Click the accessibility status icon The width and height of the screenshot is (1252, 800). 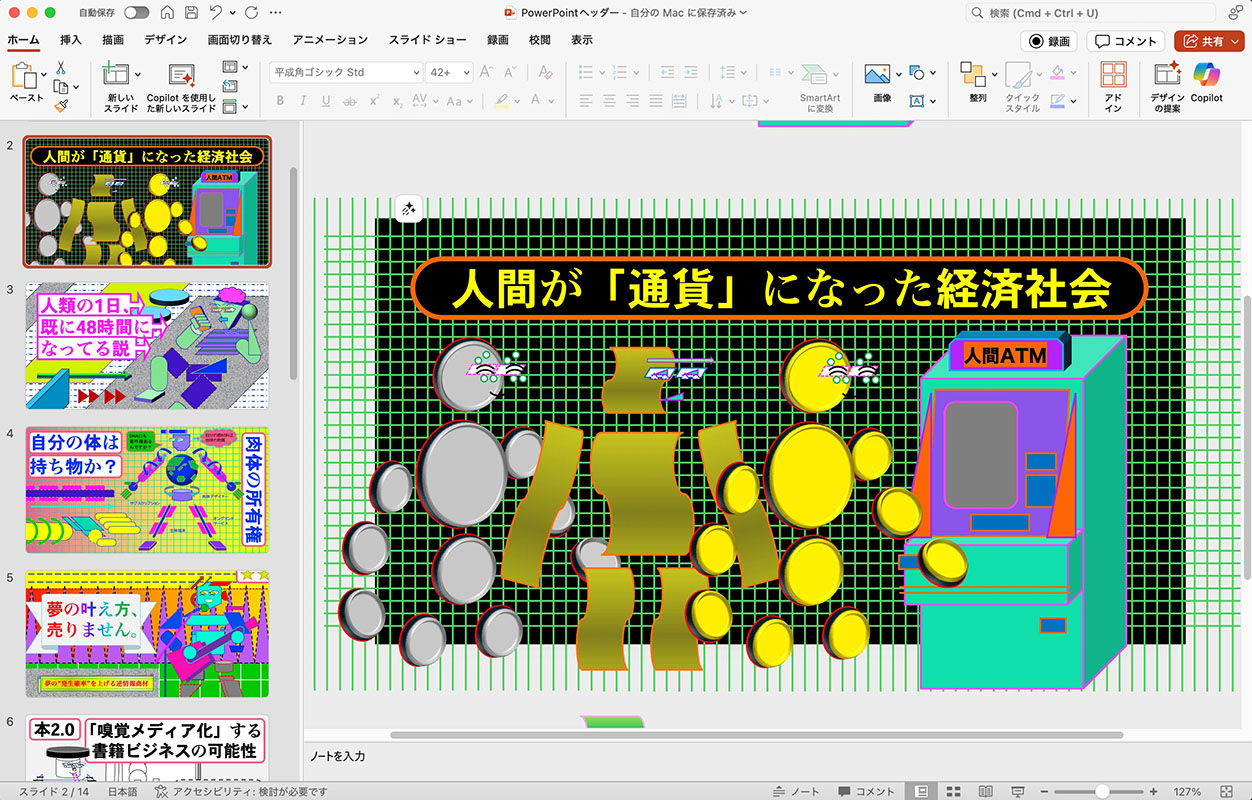[163, 791]
